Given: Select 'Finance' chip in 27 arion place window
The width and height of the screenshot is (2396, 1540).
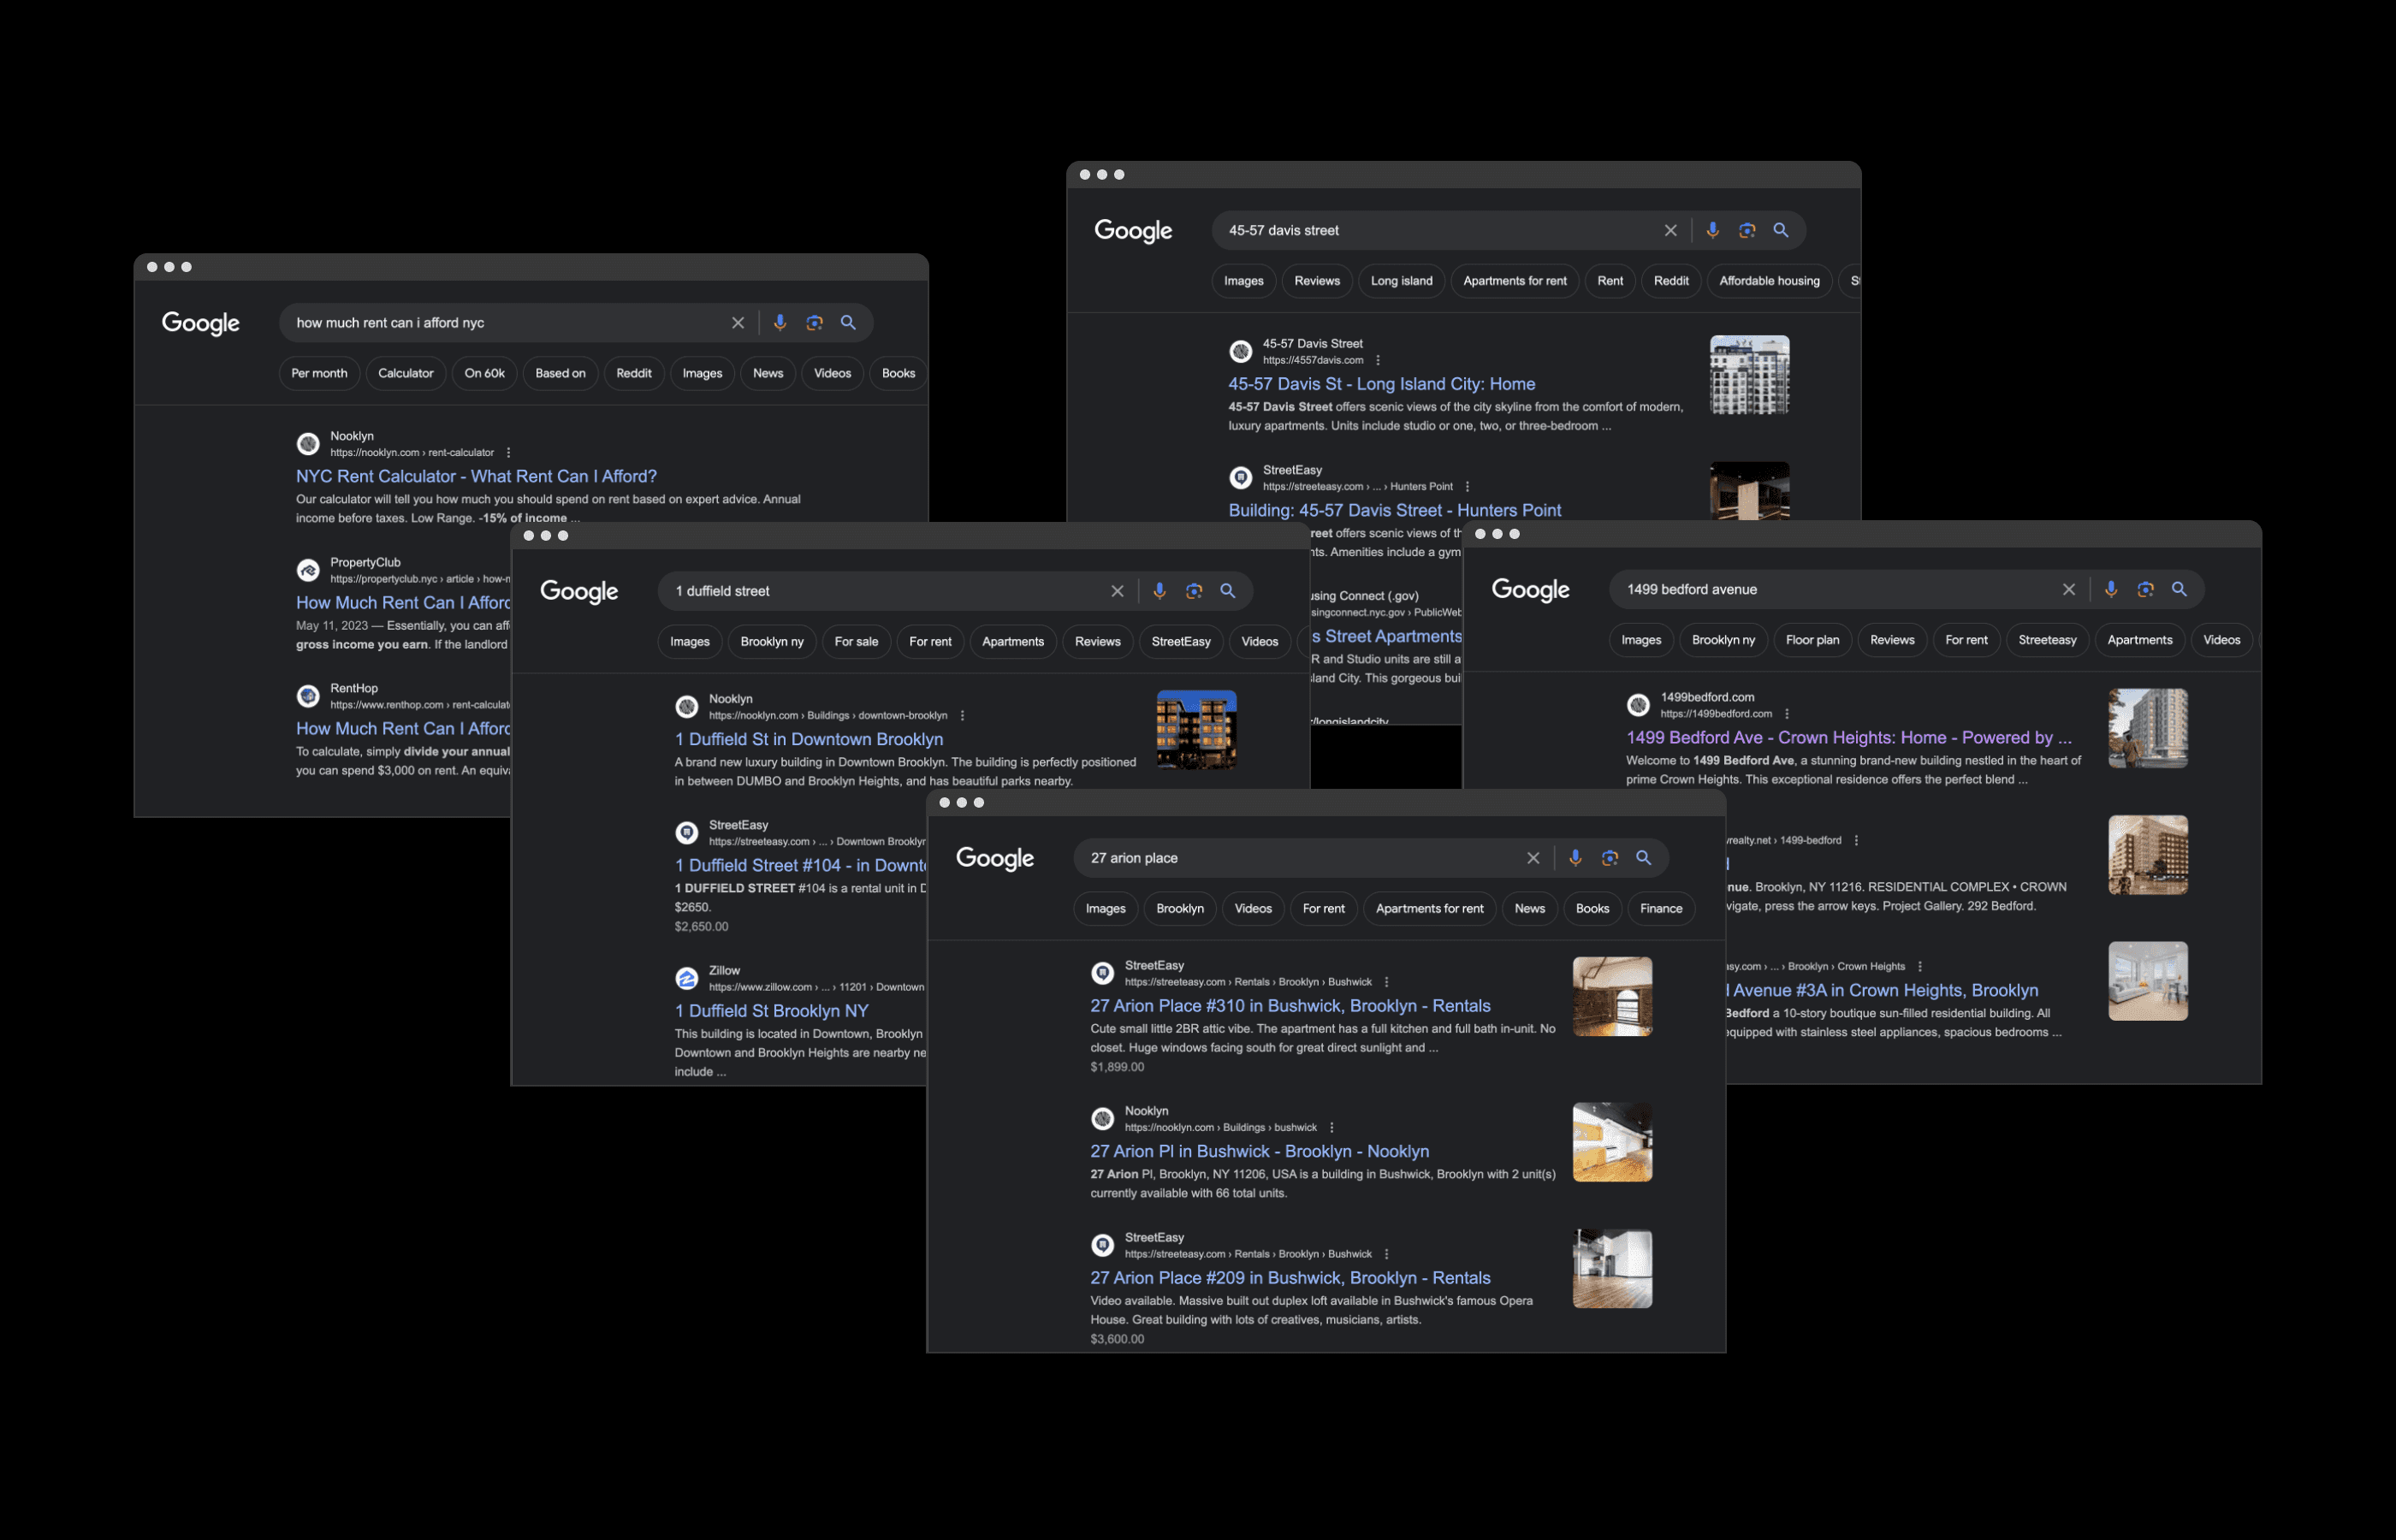Looking at the screenshot, I should tap(1661, 909).
